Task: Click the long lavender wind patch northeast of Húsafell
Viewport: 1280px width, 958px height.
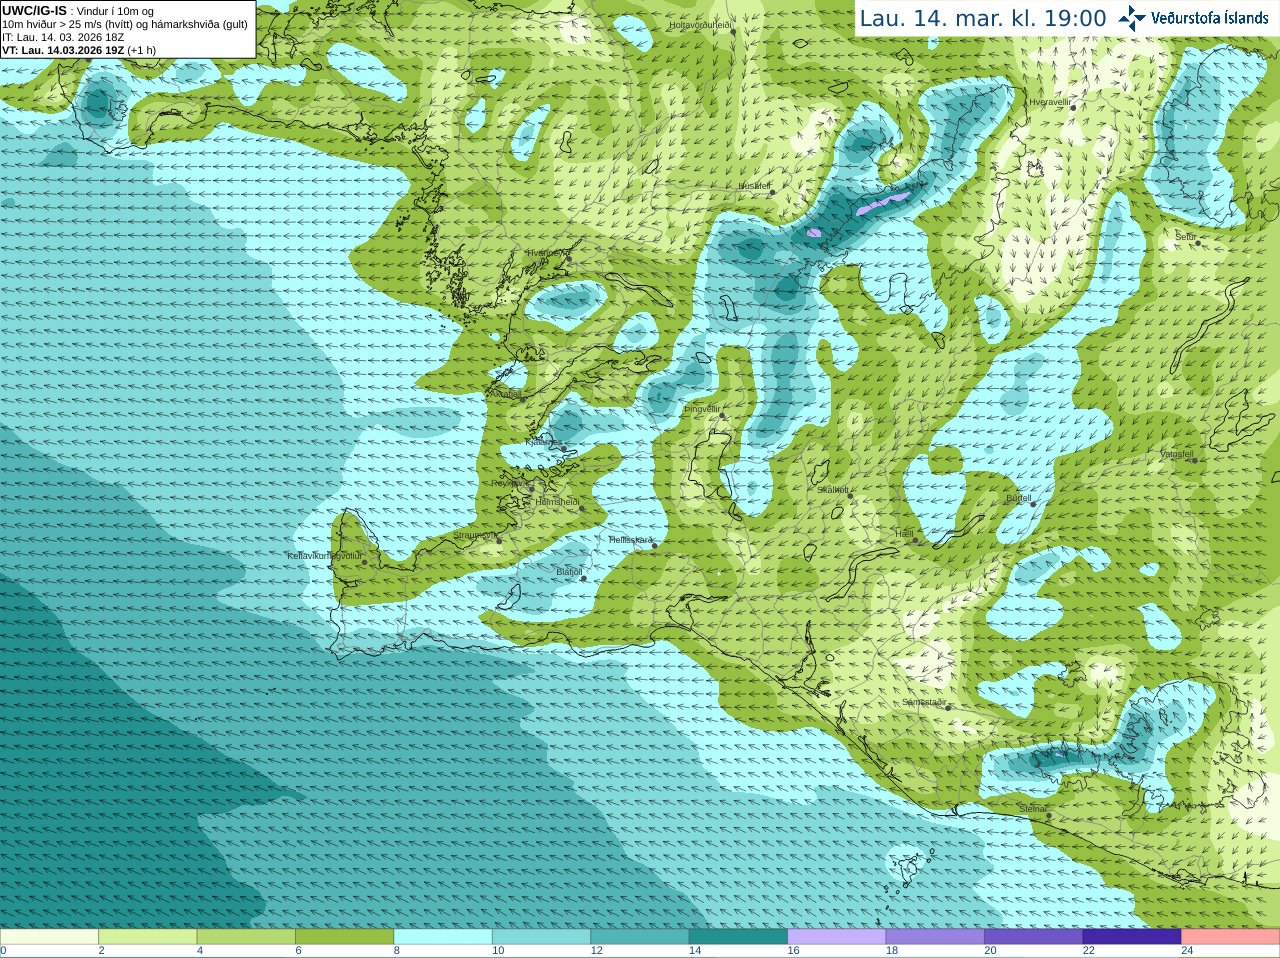Action: tap(884, 202)
